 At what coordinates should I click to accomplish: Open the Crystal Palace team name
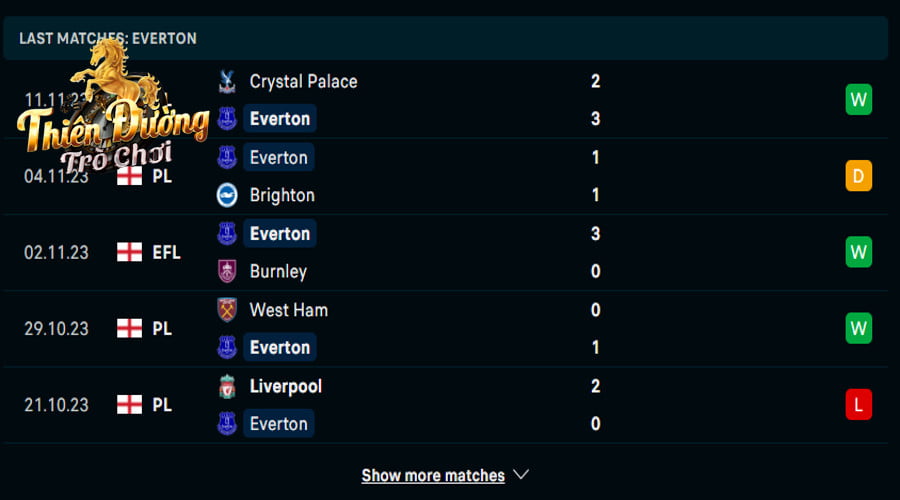pos(303,82)
